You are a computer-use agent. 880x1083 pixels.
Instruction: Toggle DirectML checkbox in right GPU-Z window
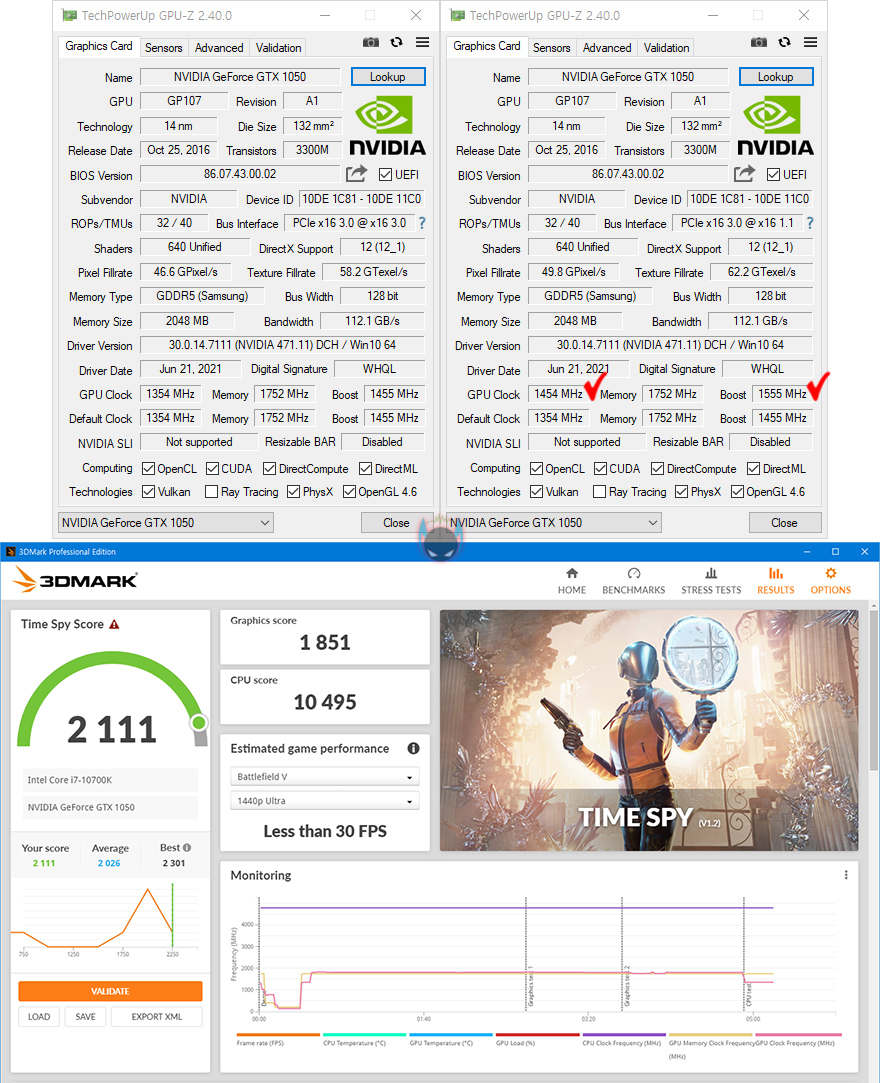pos(754,469)
